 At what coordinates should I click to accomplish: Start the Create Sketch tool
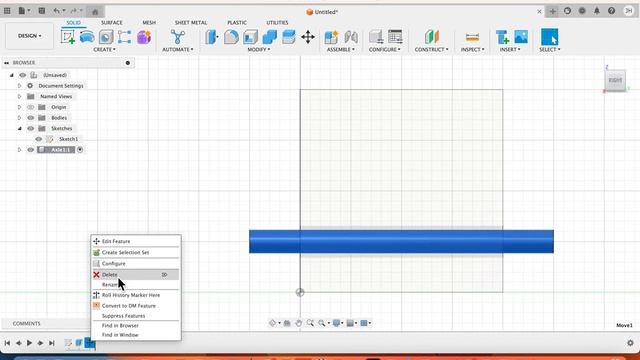[68, 37]
